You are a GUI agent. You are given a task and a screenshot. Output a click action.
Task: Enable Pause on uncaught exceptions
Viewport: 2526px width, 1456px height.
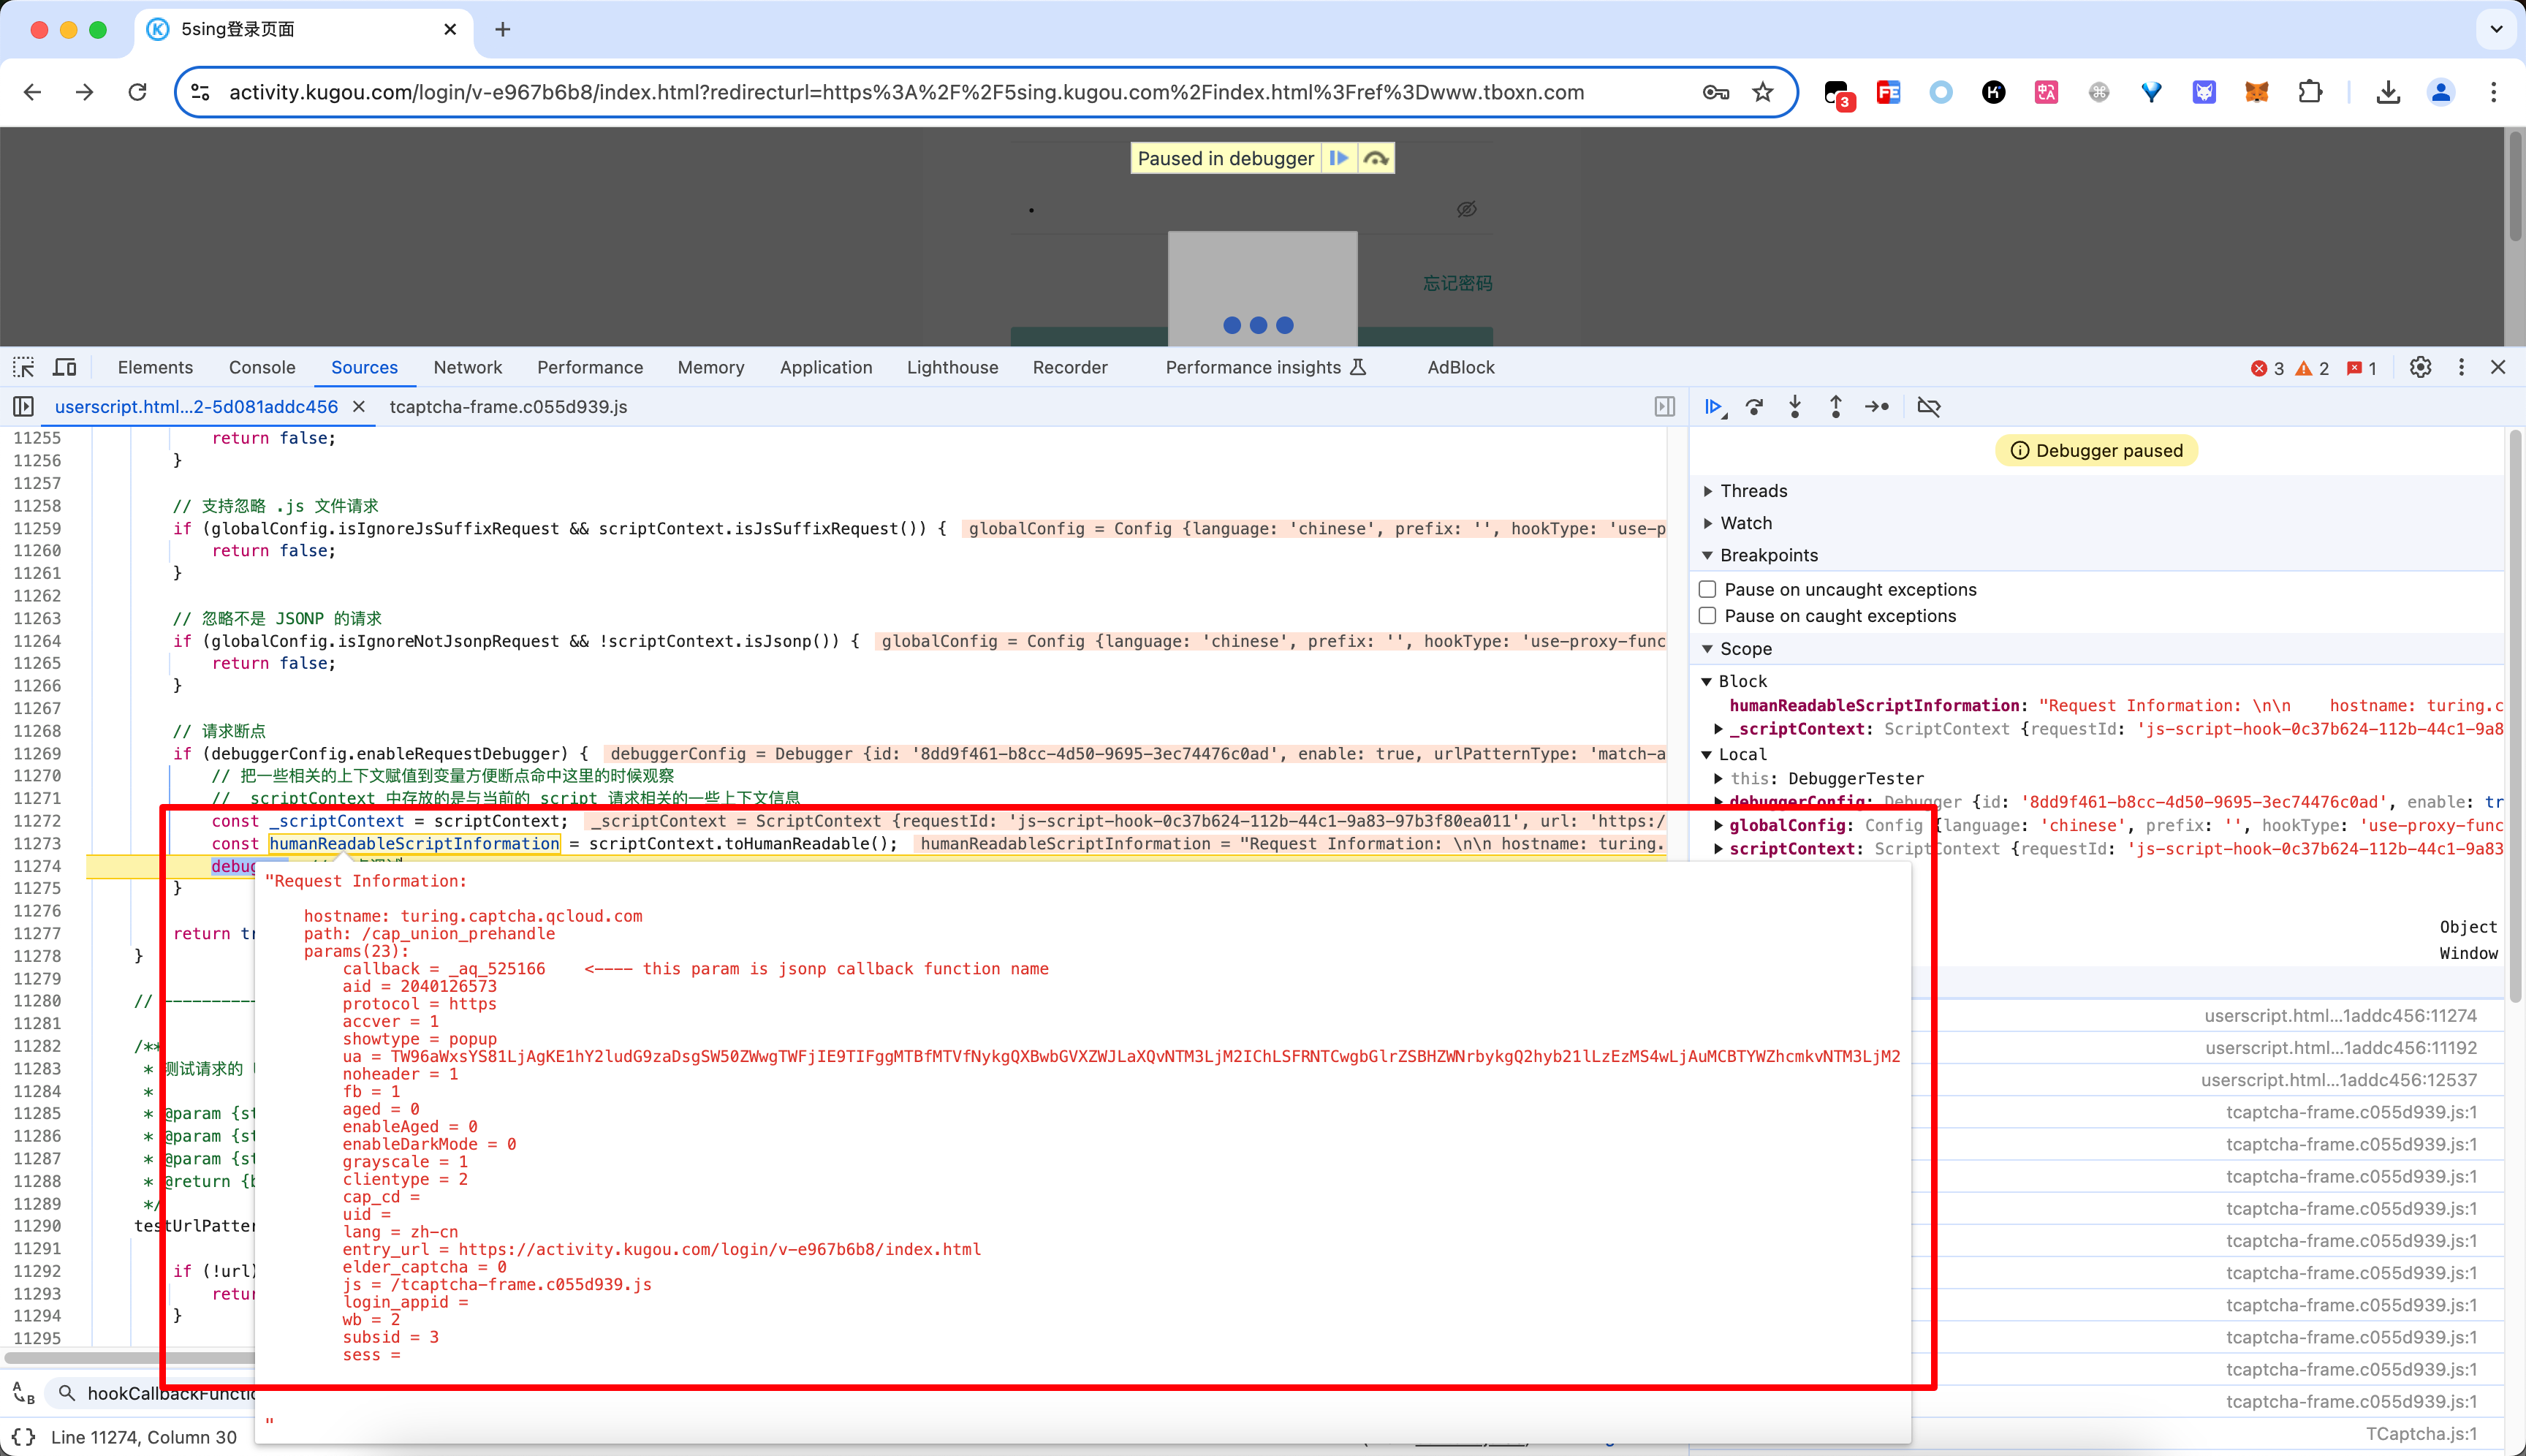tap(1708, 589)
